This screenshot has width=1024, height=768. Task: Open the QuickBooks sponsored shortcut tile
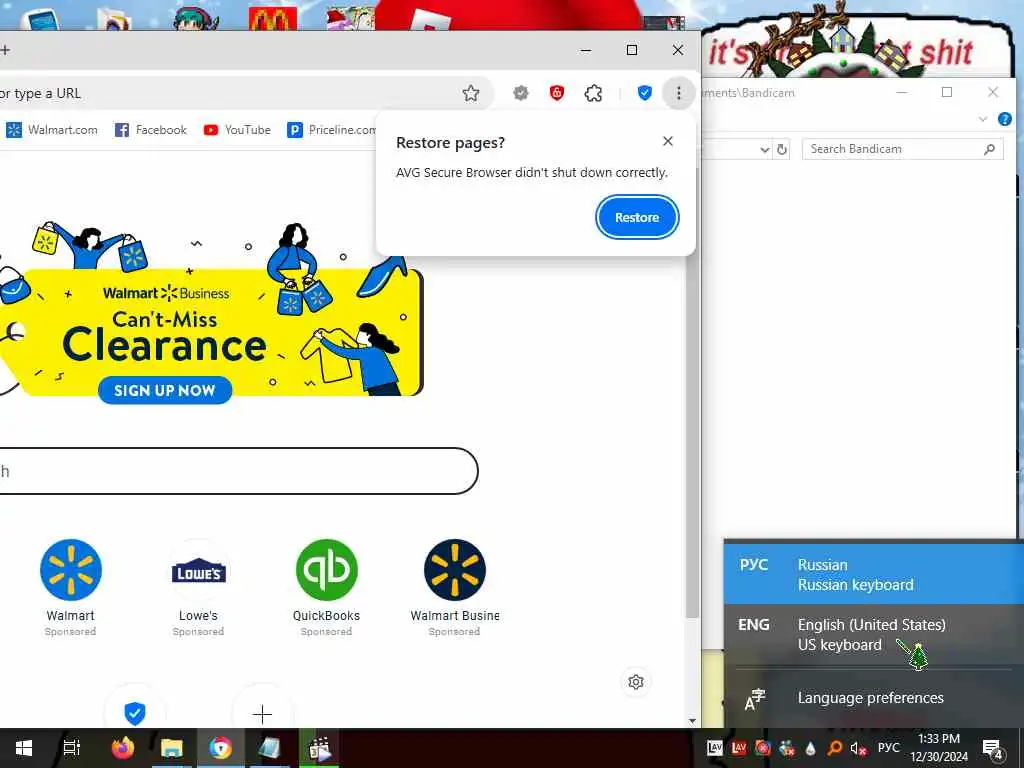327,587
